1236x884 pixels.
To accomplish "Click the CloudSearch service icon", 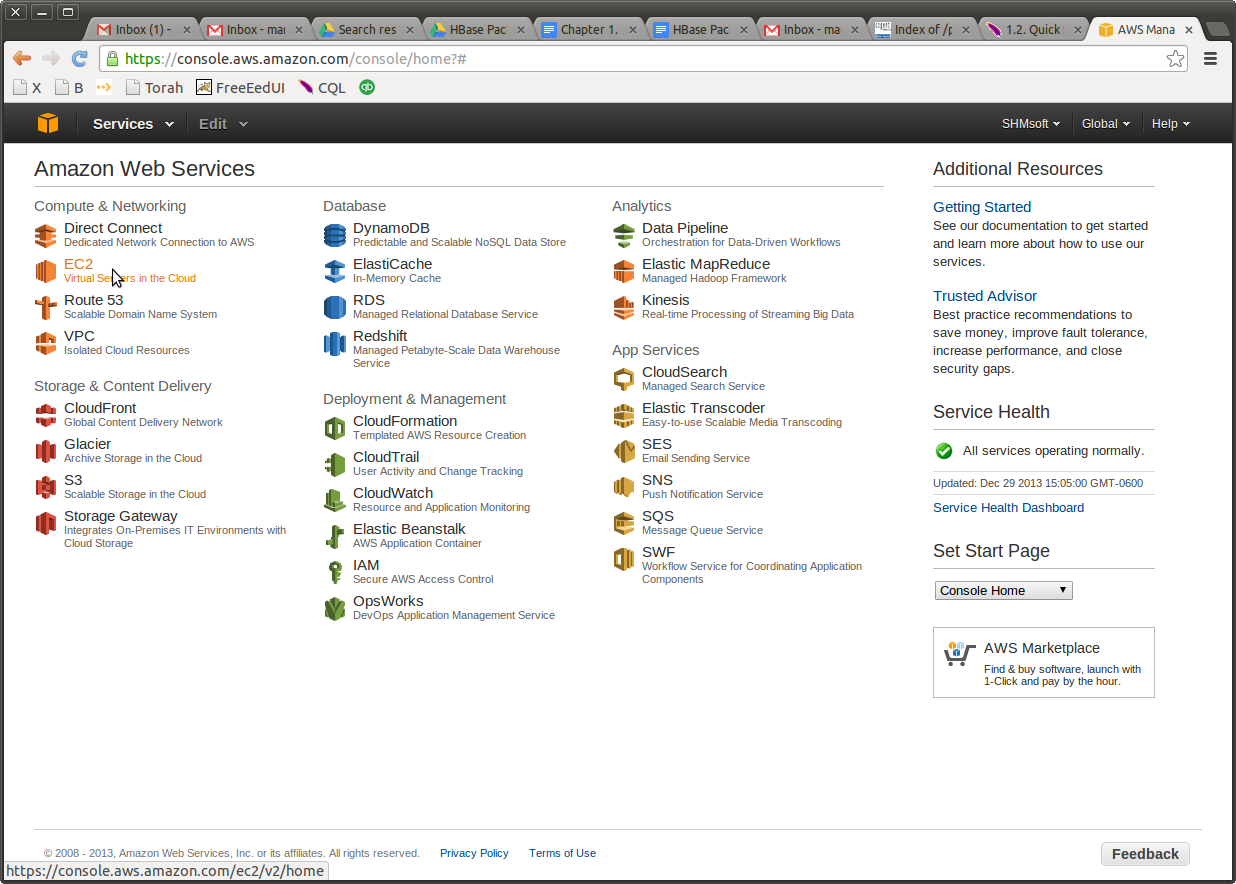I will pos(624,380).
